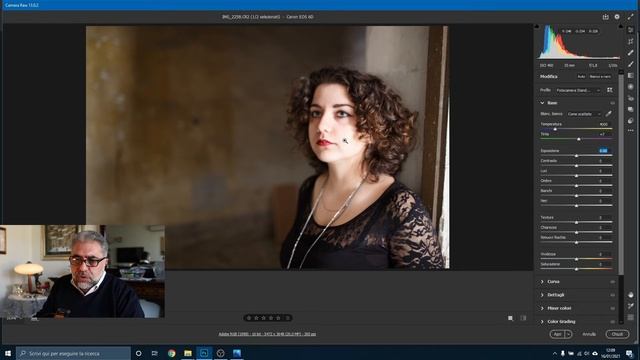Toggle the grid overlay icon
Viewport: 640px width, 360px height.
pyautogui.click(x=631, y=317)
